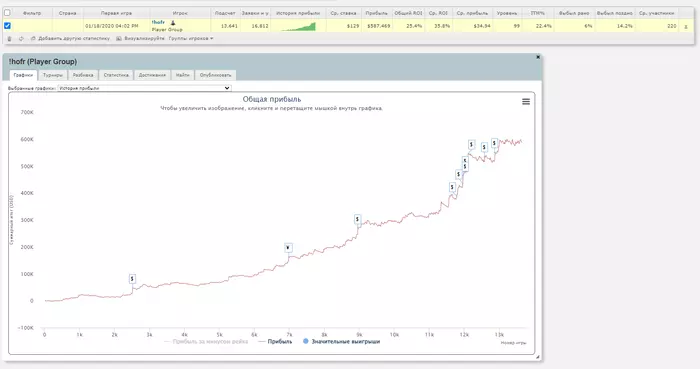Click 'Добавить другую статистику'
The width and height of the screenshot is (700, 369).
70,39
